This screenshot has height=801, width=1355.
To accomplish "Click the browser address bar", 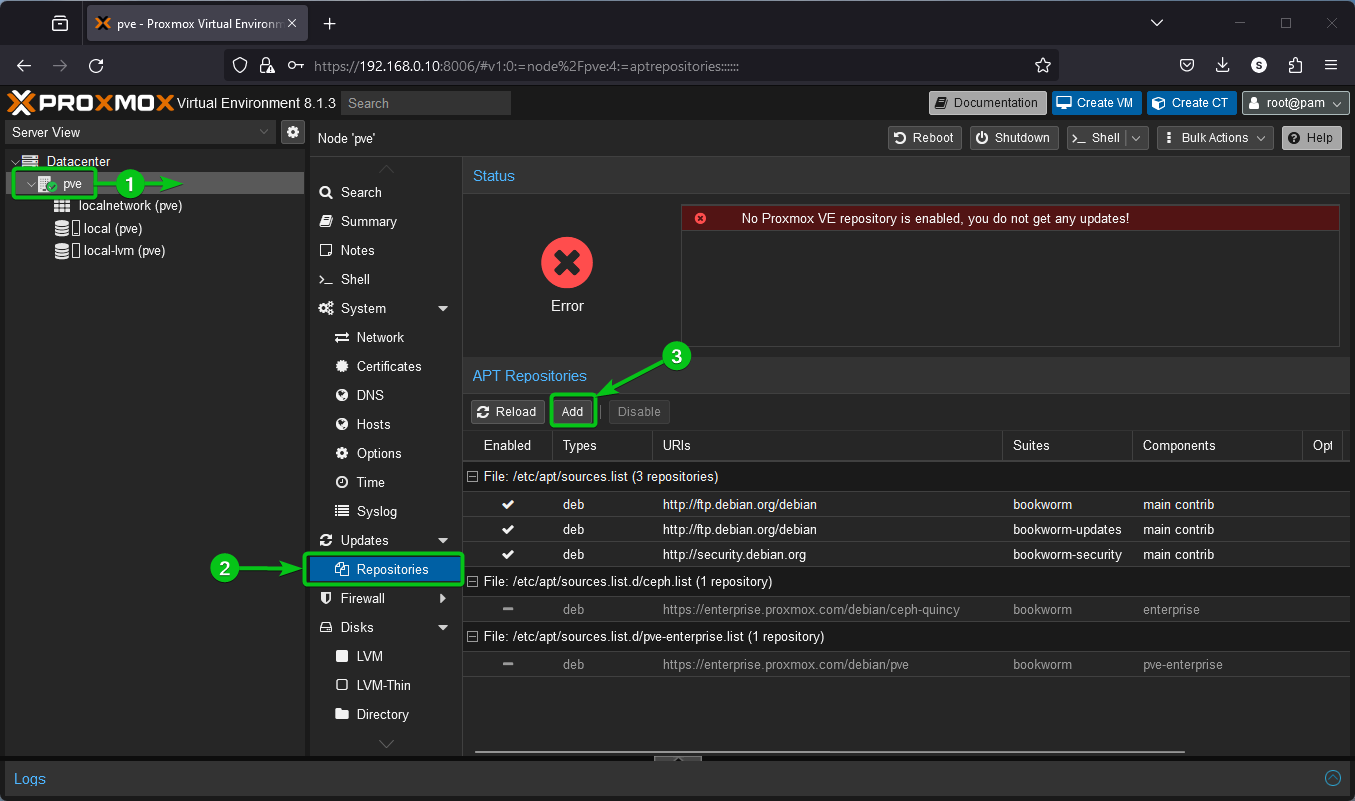I will pos(640,66).
